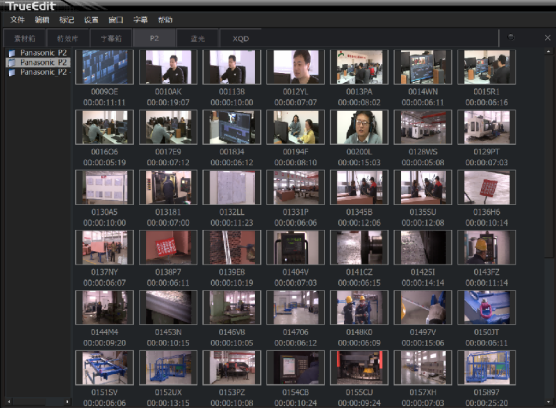This screenshot has width=556, height=408.
Task: Click the highlighted Panasonic P2 card icon
Action: [12, 63]
